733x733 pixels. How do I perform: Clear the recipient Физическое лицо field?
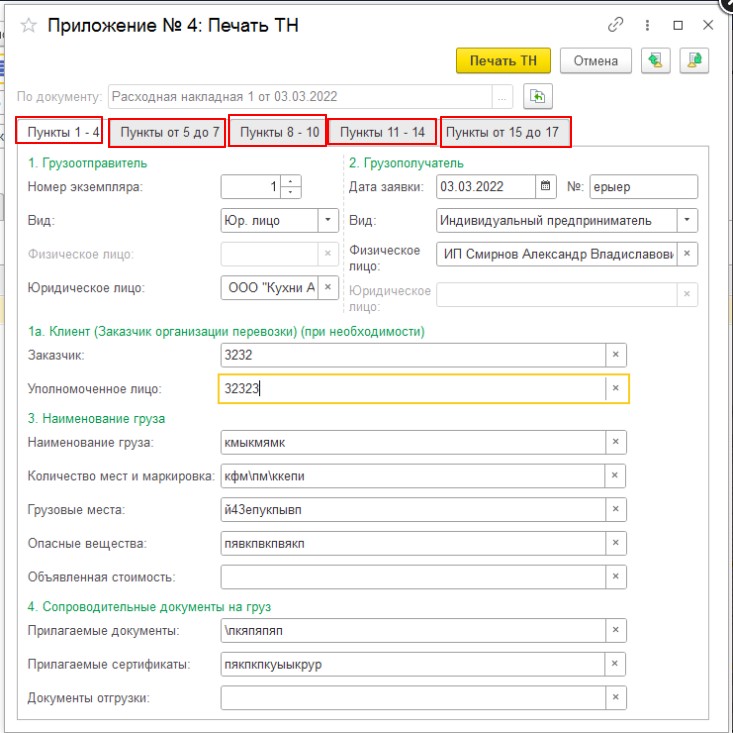point(687,253)
